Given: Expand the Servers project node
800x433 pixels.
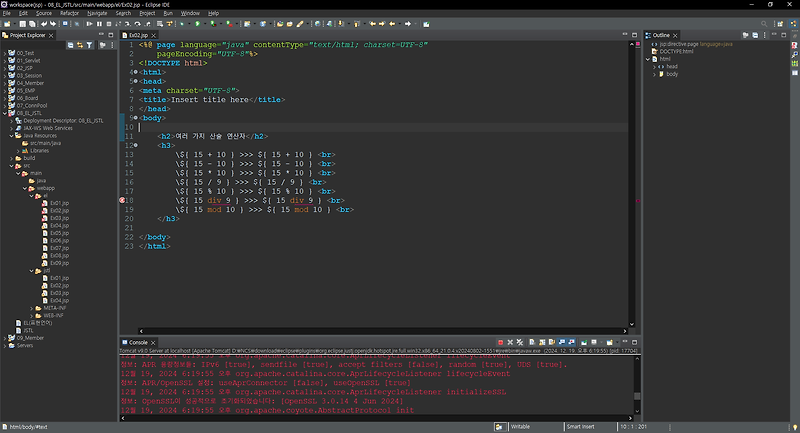Looking at the screenshot, I should (x=5, y=345).
